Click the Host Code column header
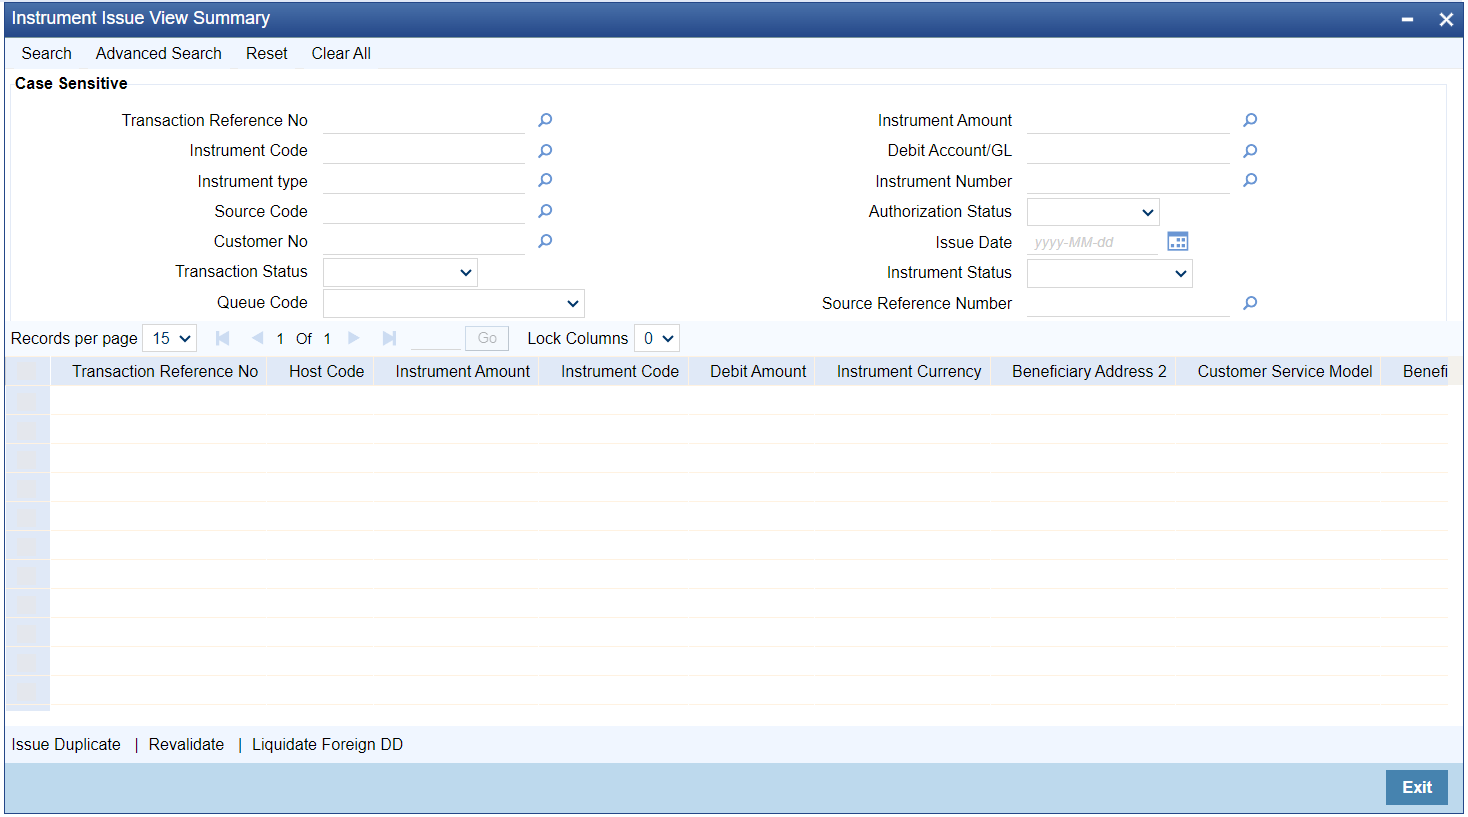 click(327, 371)
